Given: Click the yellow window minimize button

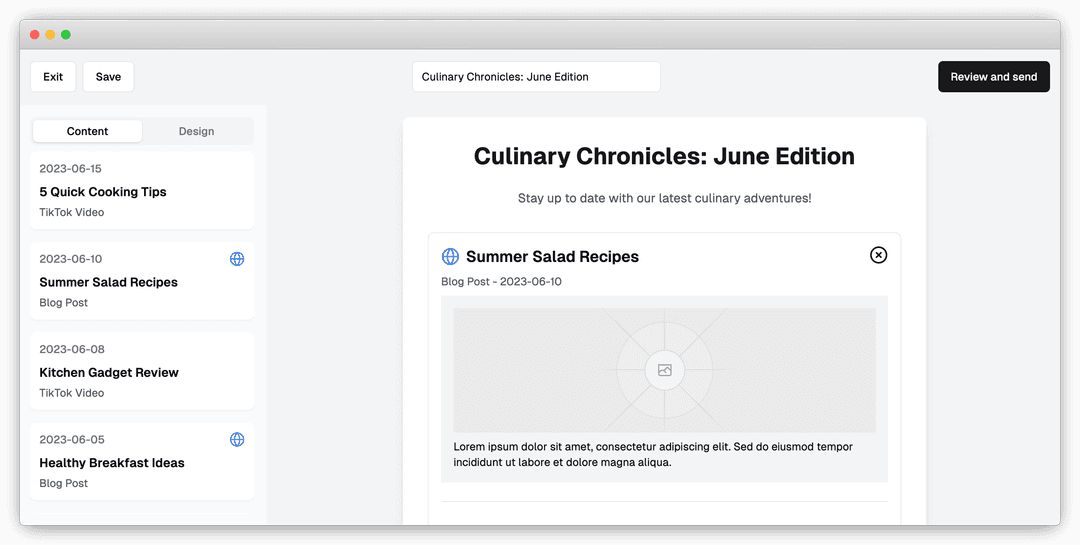Looking at the screenshot, I should click(x=50, y=35).
